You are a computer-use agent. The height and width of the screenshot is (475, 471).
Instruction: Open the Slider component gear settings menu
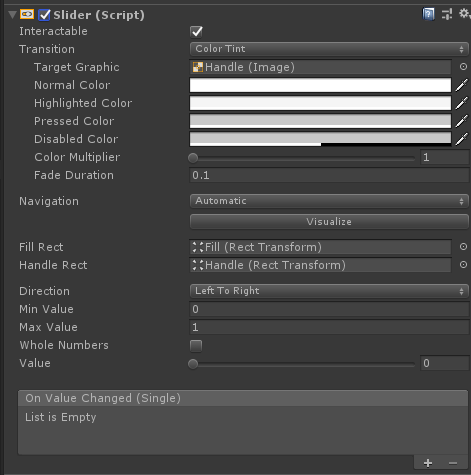click(464, 14)
